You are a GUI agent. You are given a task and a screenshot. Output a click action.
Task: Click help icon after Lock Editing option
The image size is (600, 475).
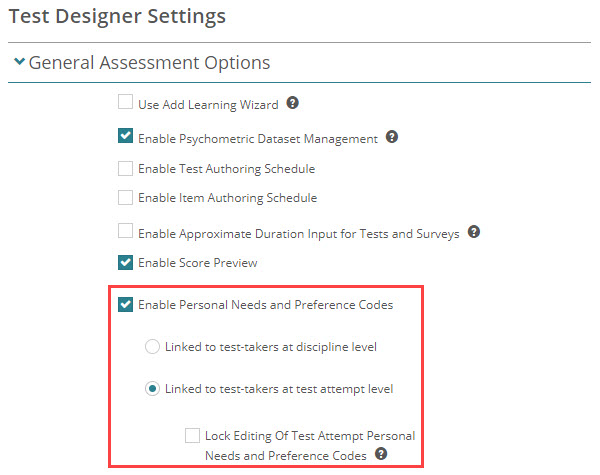click(382, 454)
